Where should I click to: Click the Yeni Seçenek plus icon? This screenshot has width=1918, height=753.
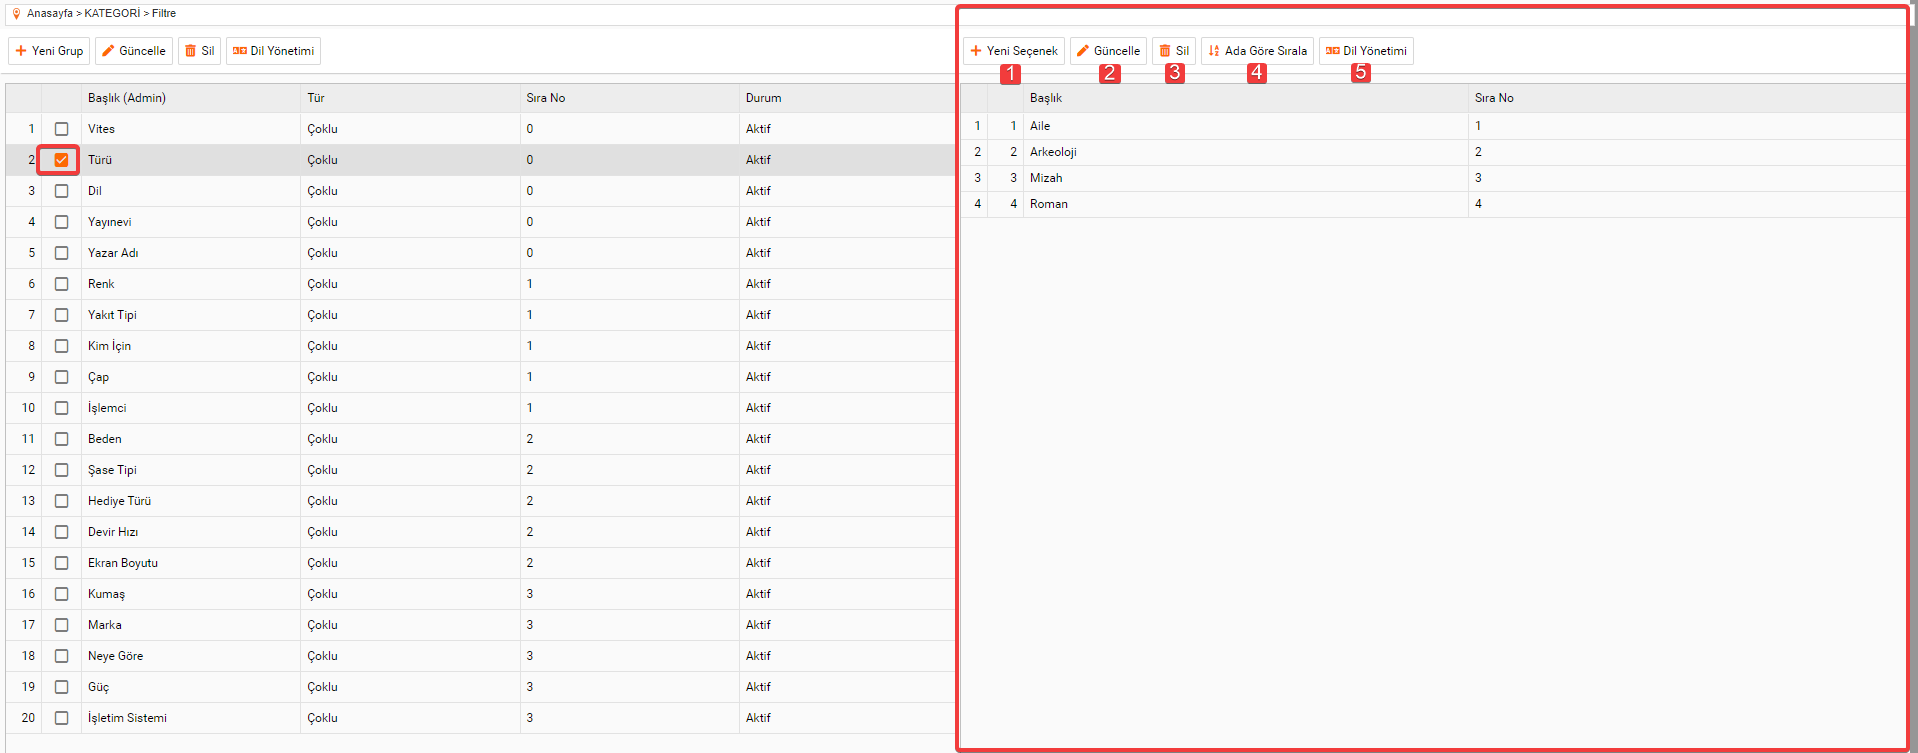coord(976,51)
